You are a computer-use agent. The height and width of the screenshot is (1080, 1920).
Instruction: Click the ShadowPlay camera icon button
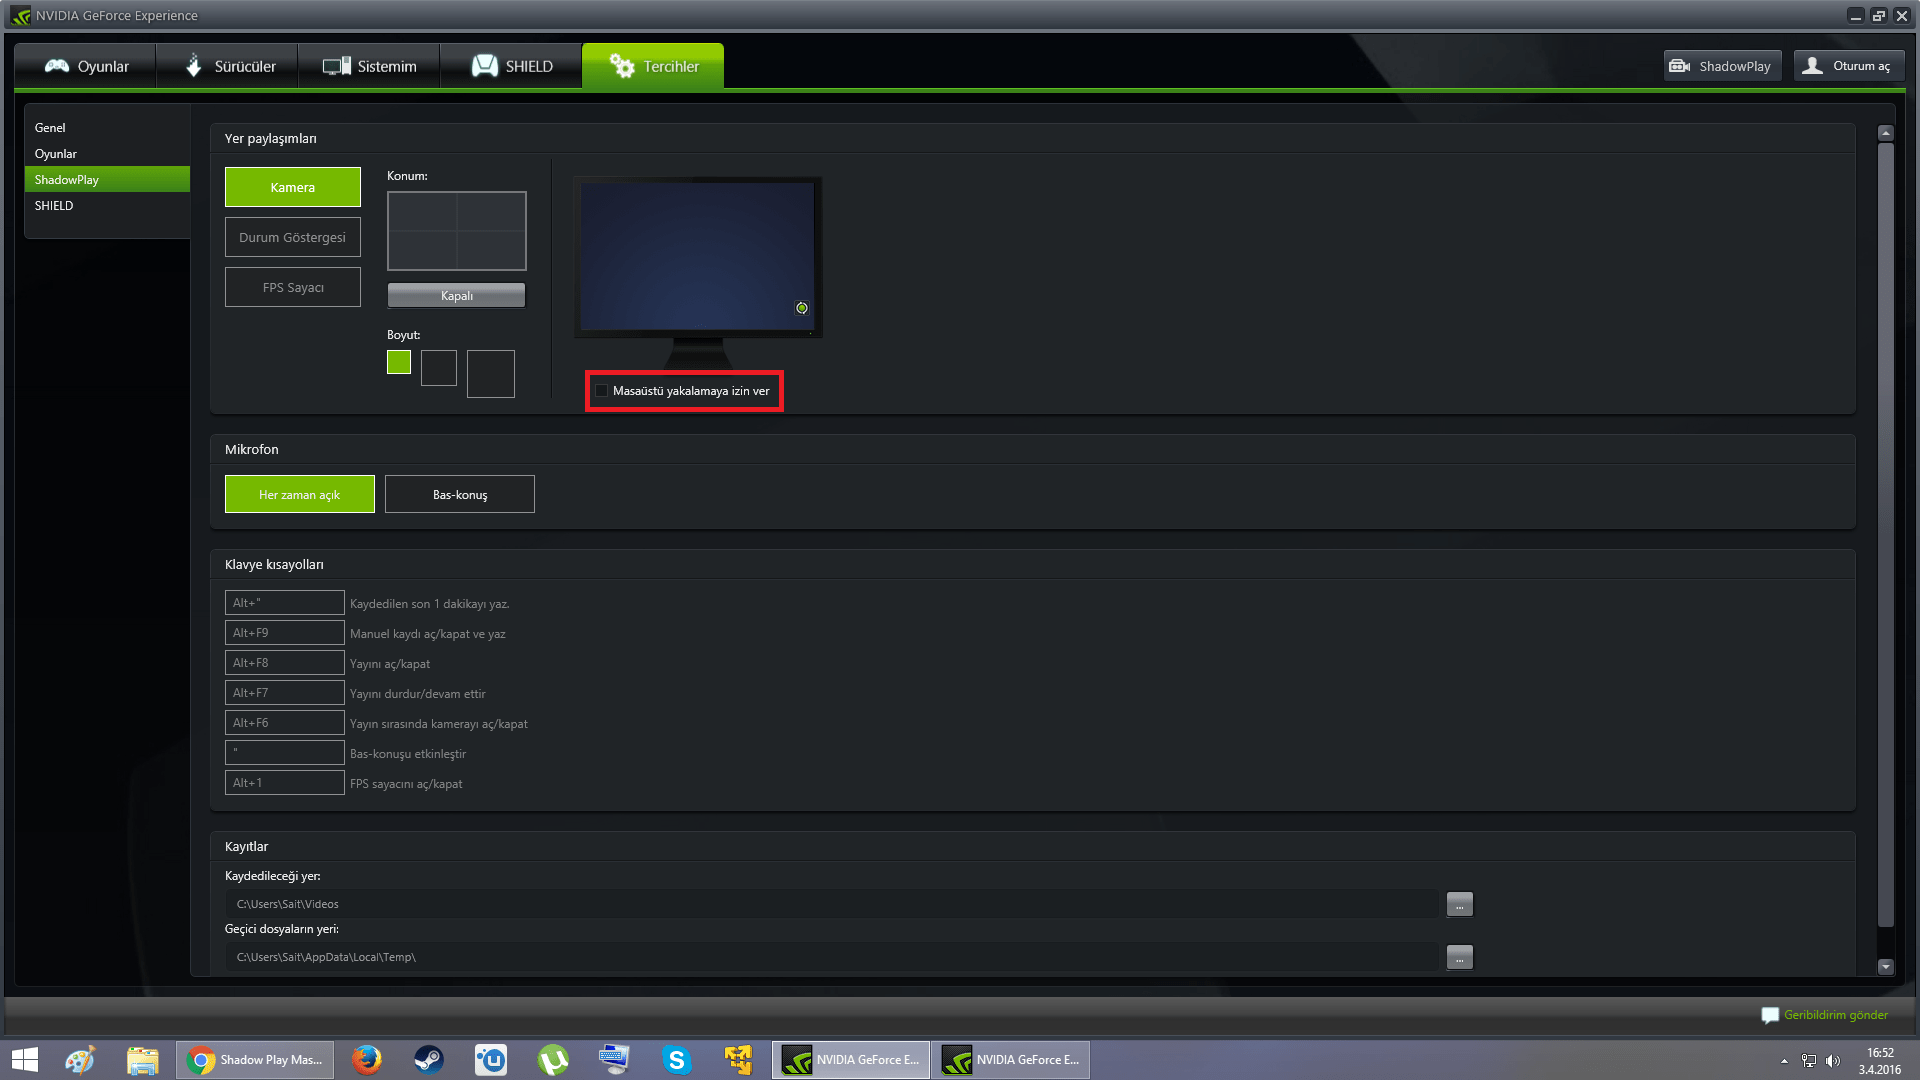[1680, 66]
